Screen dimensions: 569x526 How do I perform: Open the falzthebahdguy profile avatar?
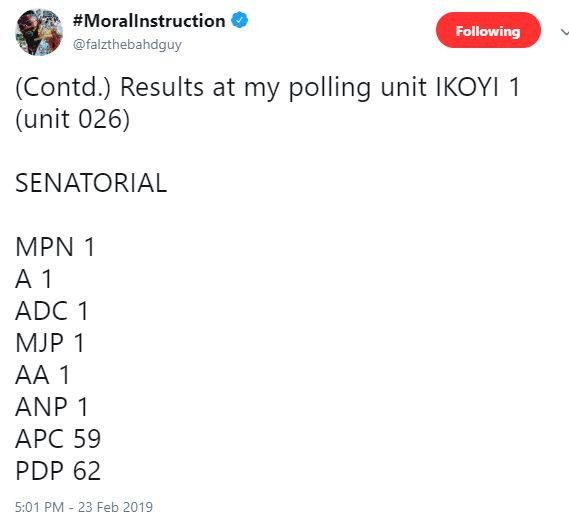[39, 32]
